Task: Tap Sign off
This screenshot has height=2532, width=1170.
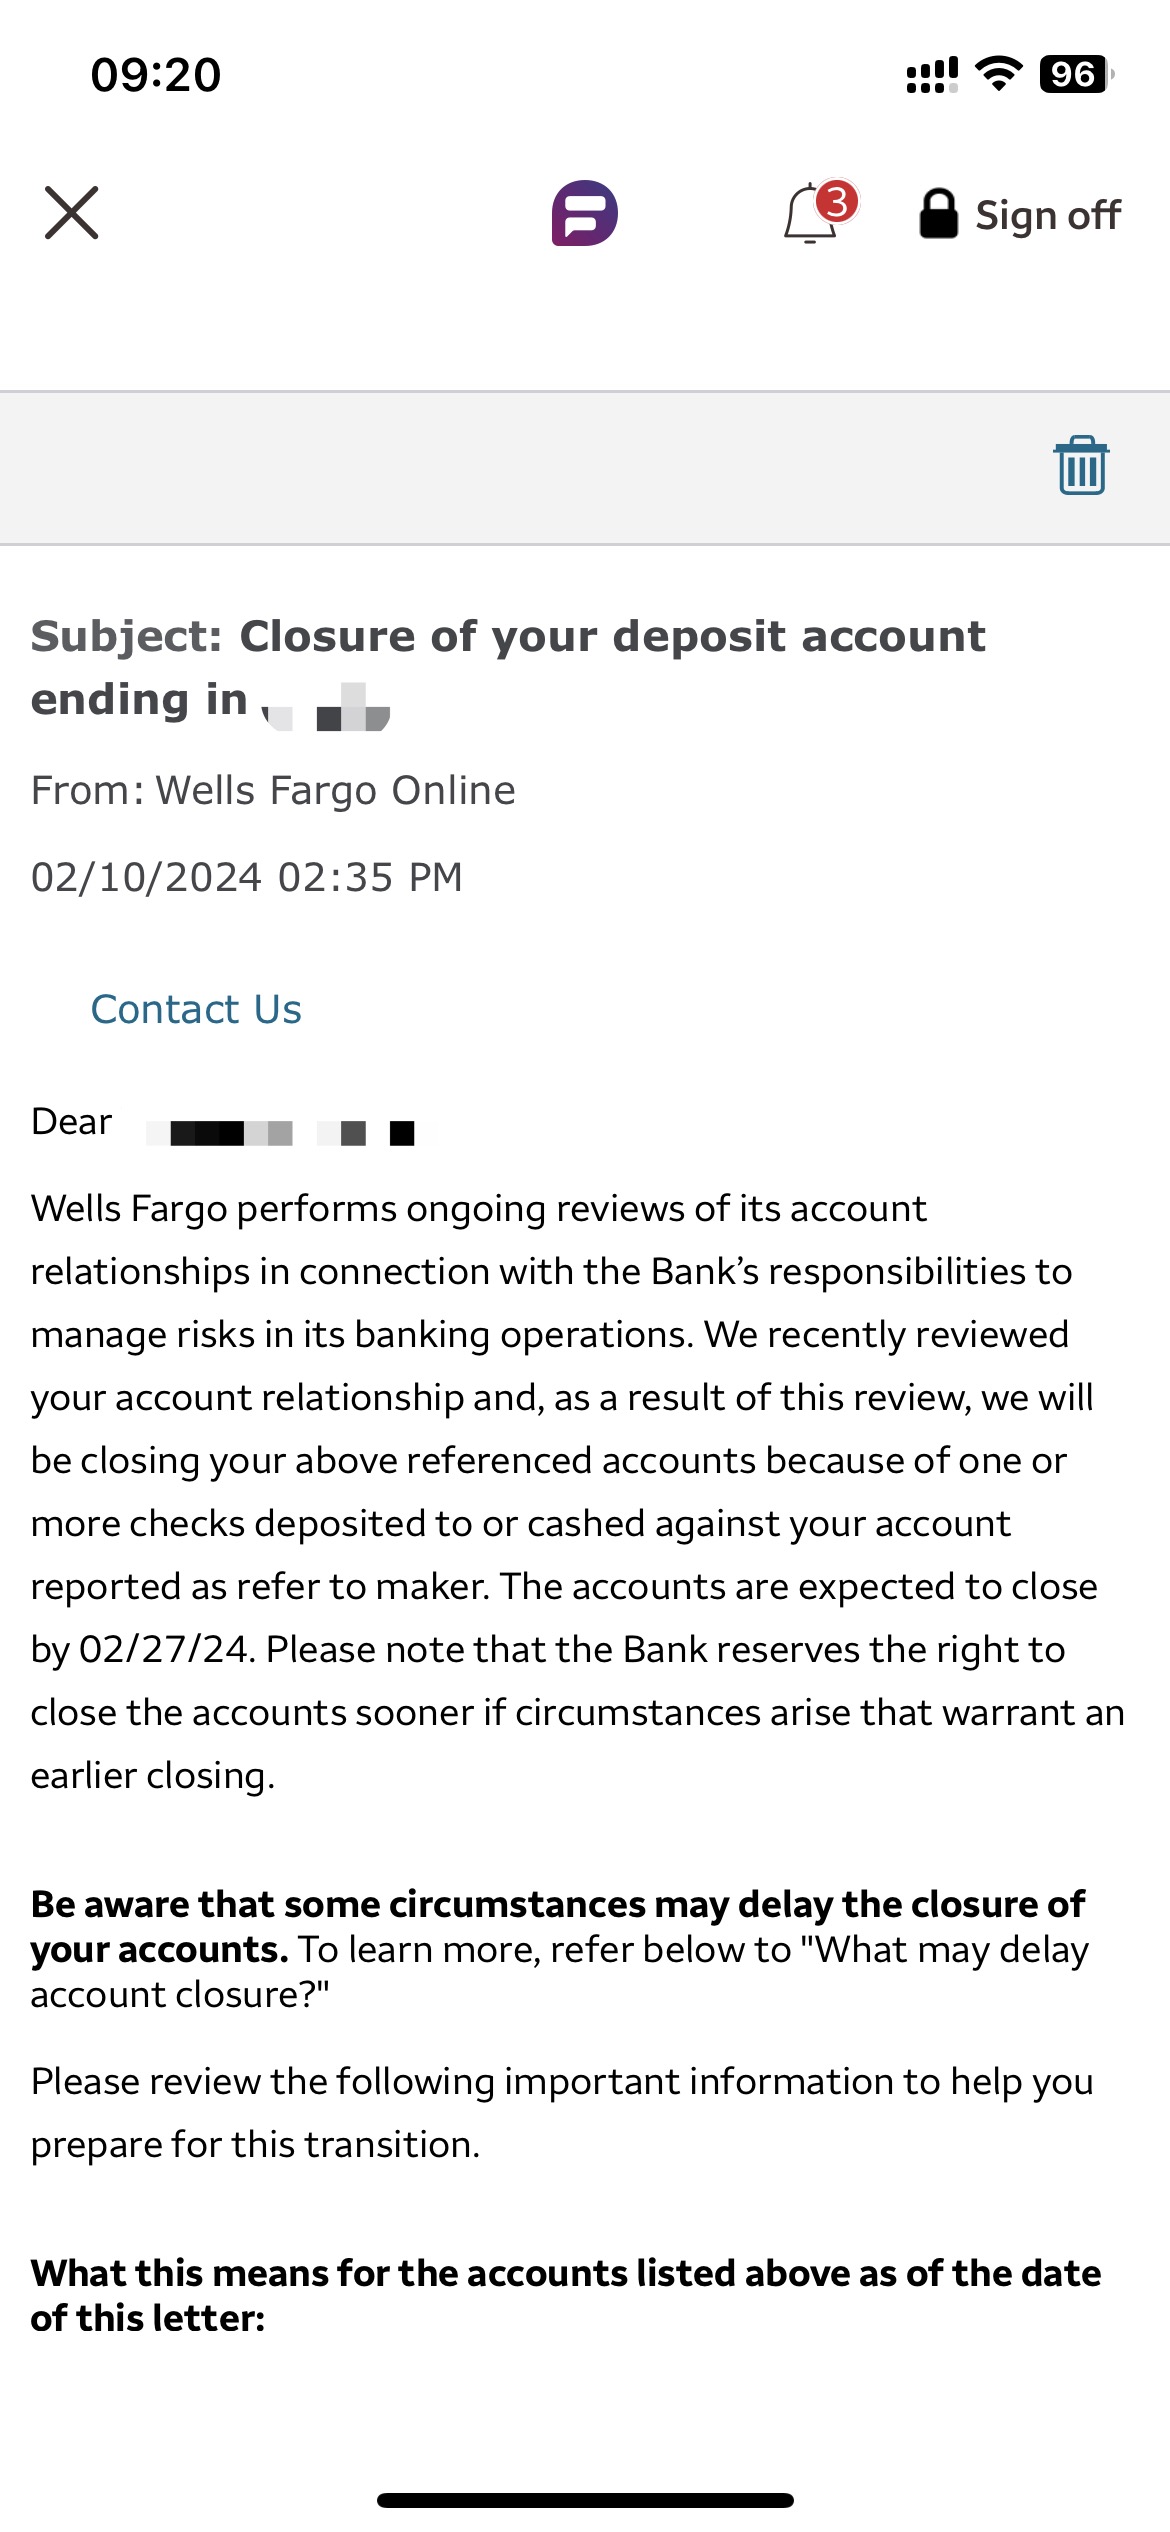Action: point(1046,213)
